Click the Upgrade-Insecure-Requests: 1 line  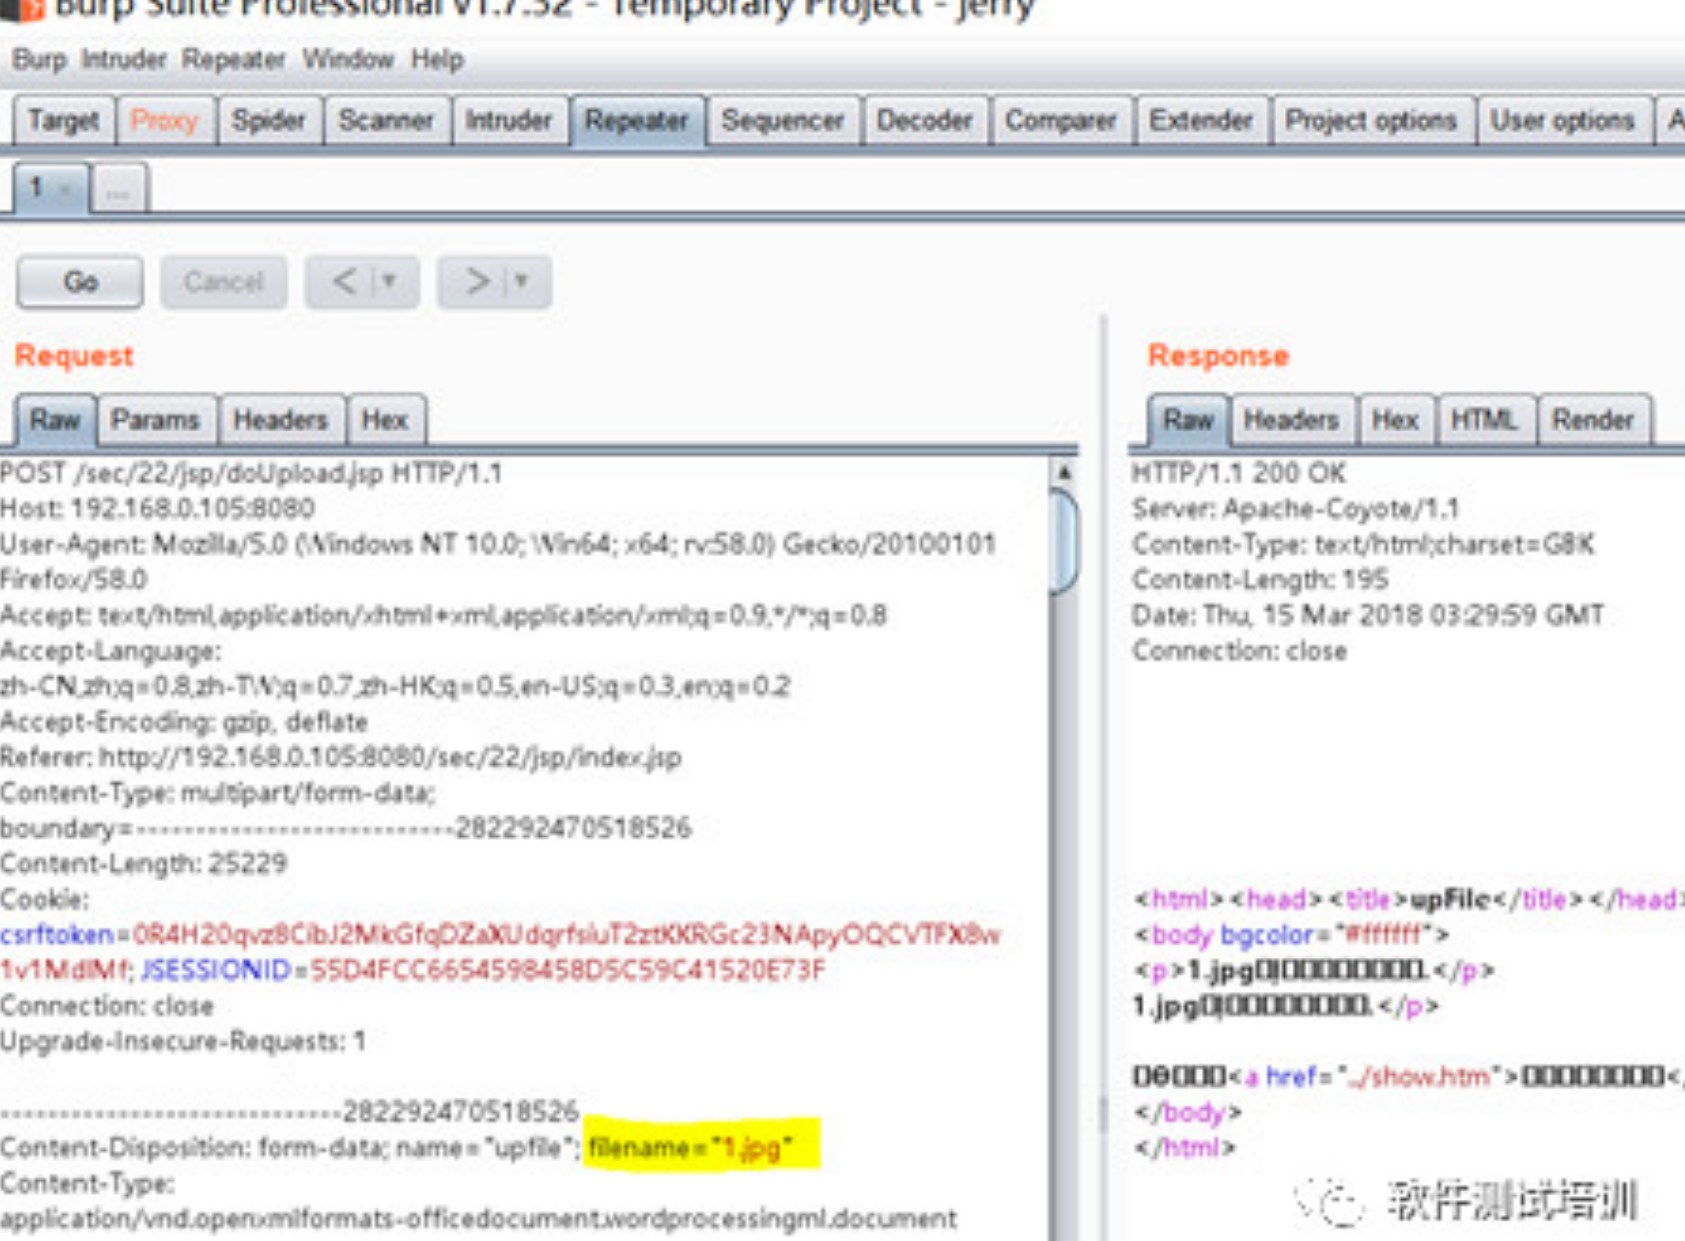[x=183, y=1041]
